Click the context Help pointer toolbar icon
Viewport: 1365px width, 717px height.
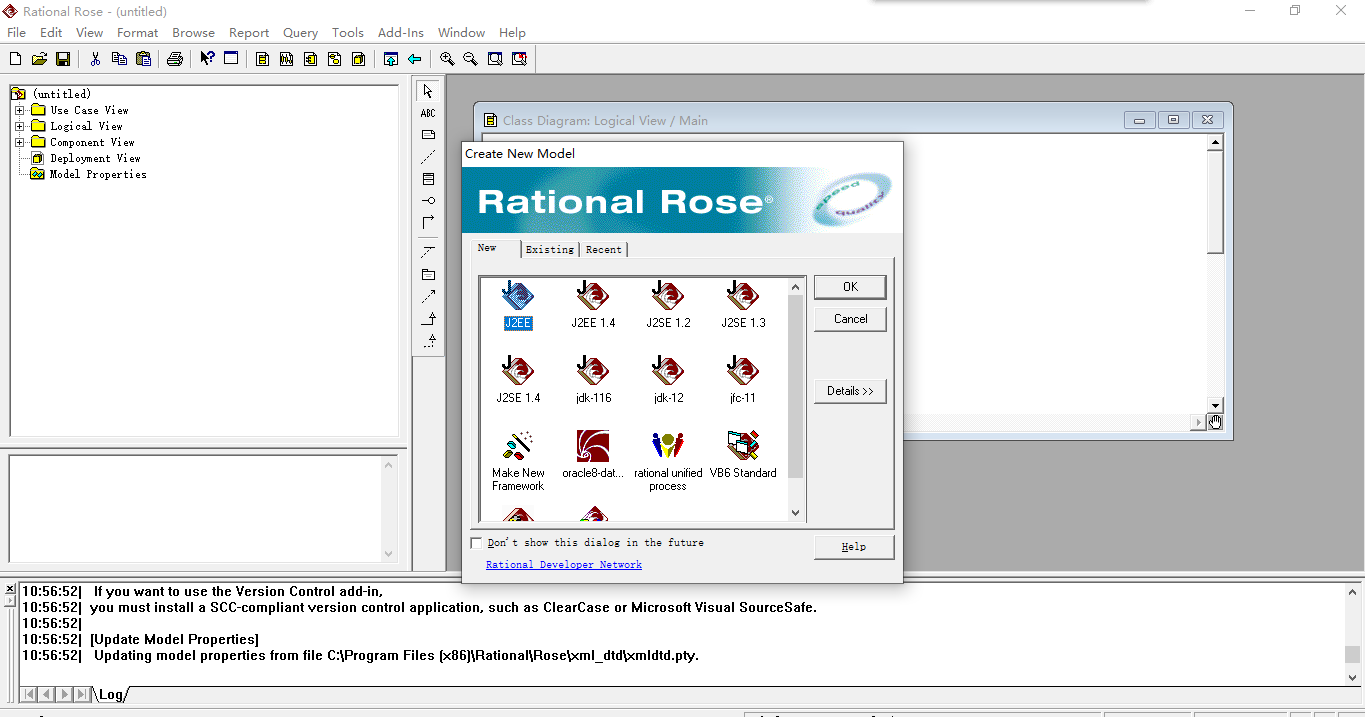tap(206, 58)
